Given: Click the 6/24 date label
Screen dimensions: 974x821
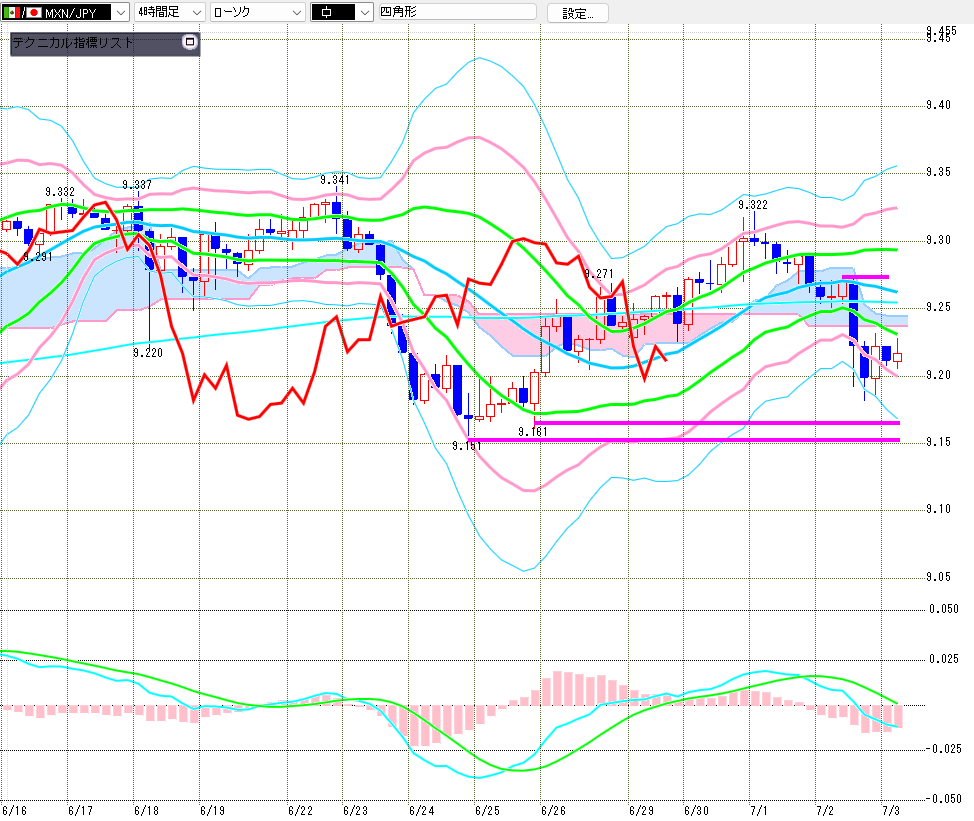Looking at the screenshot, I should click(422, 811).
